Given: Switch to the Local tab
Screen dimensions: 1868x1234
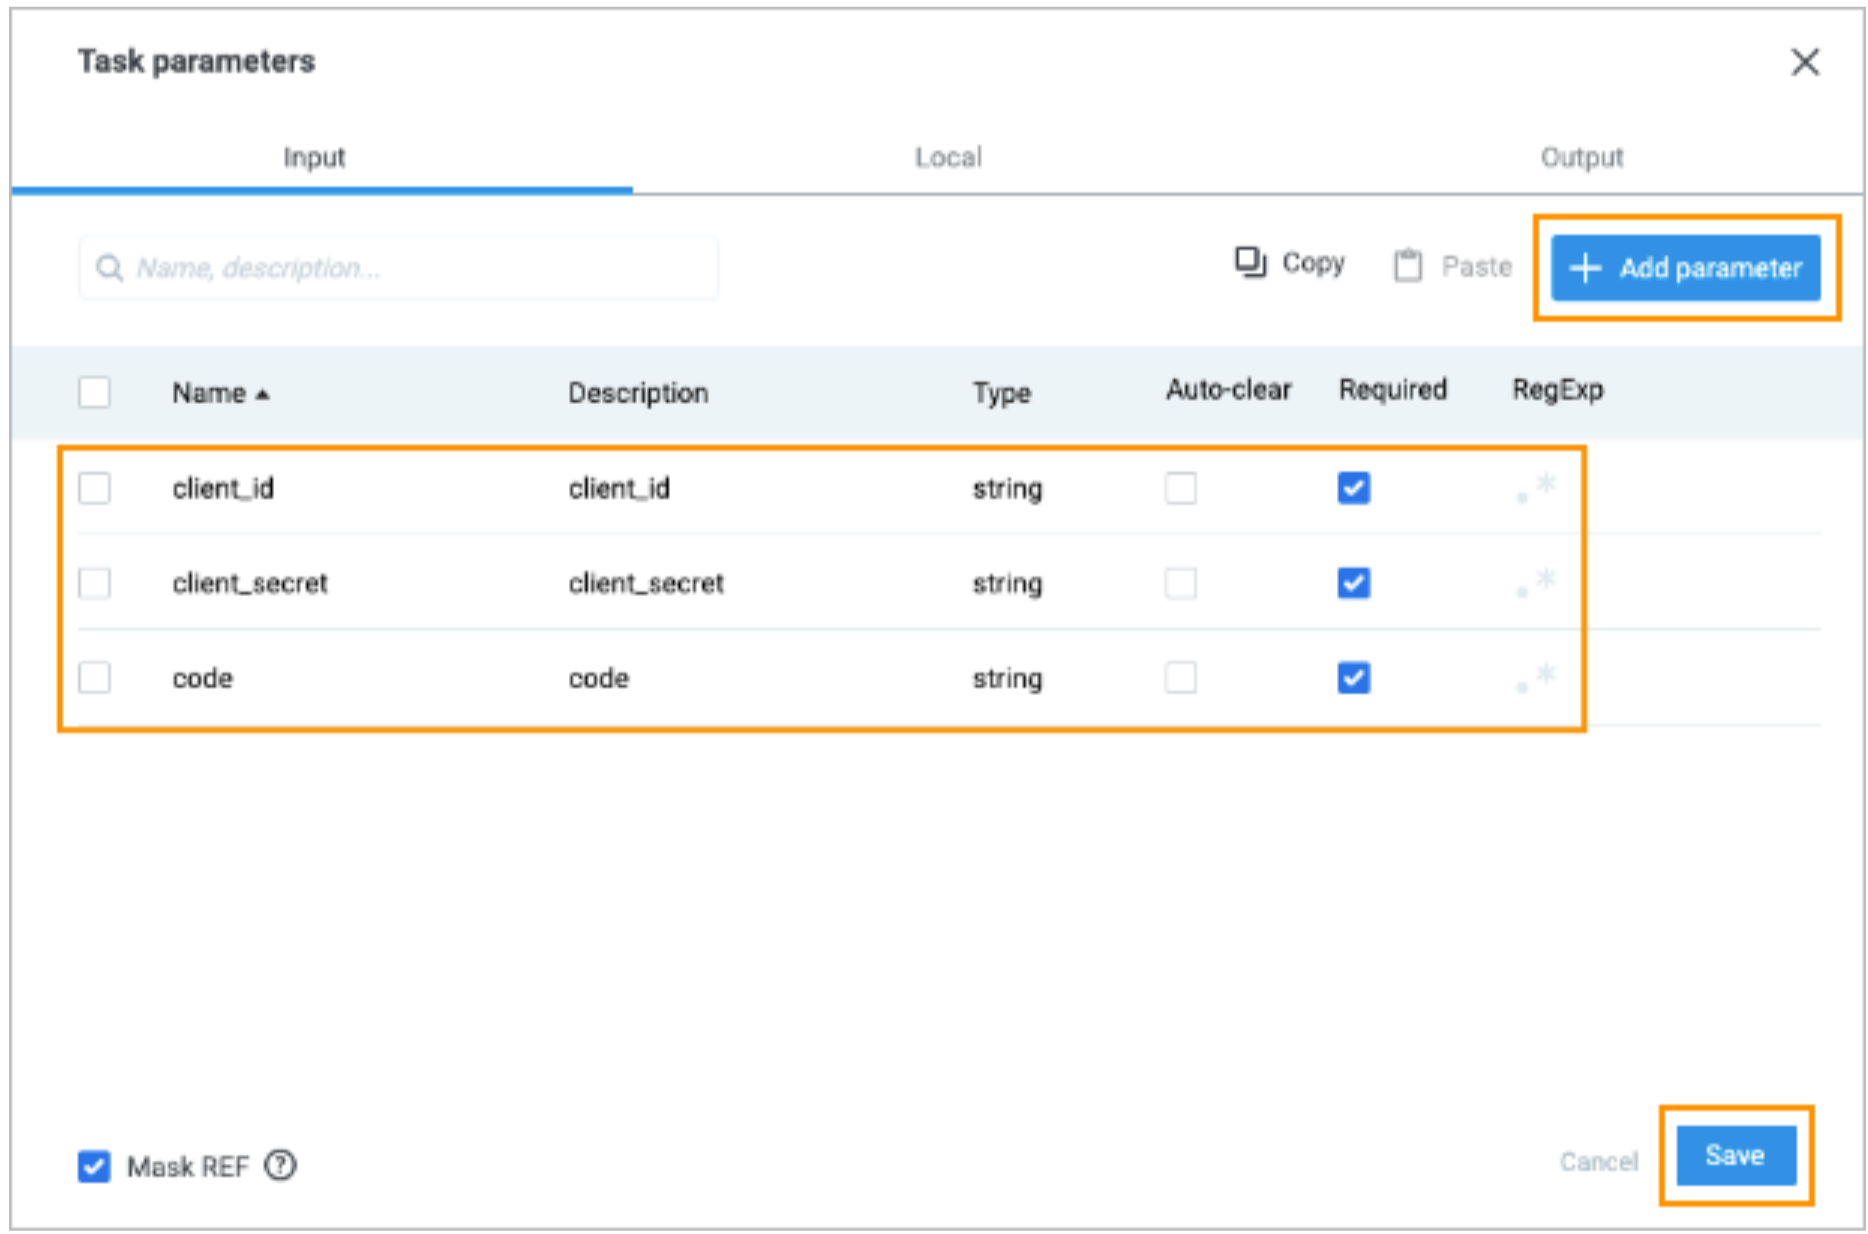Looking at the screenshot, I should click(948, 157).
